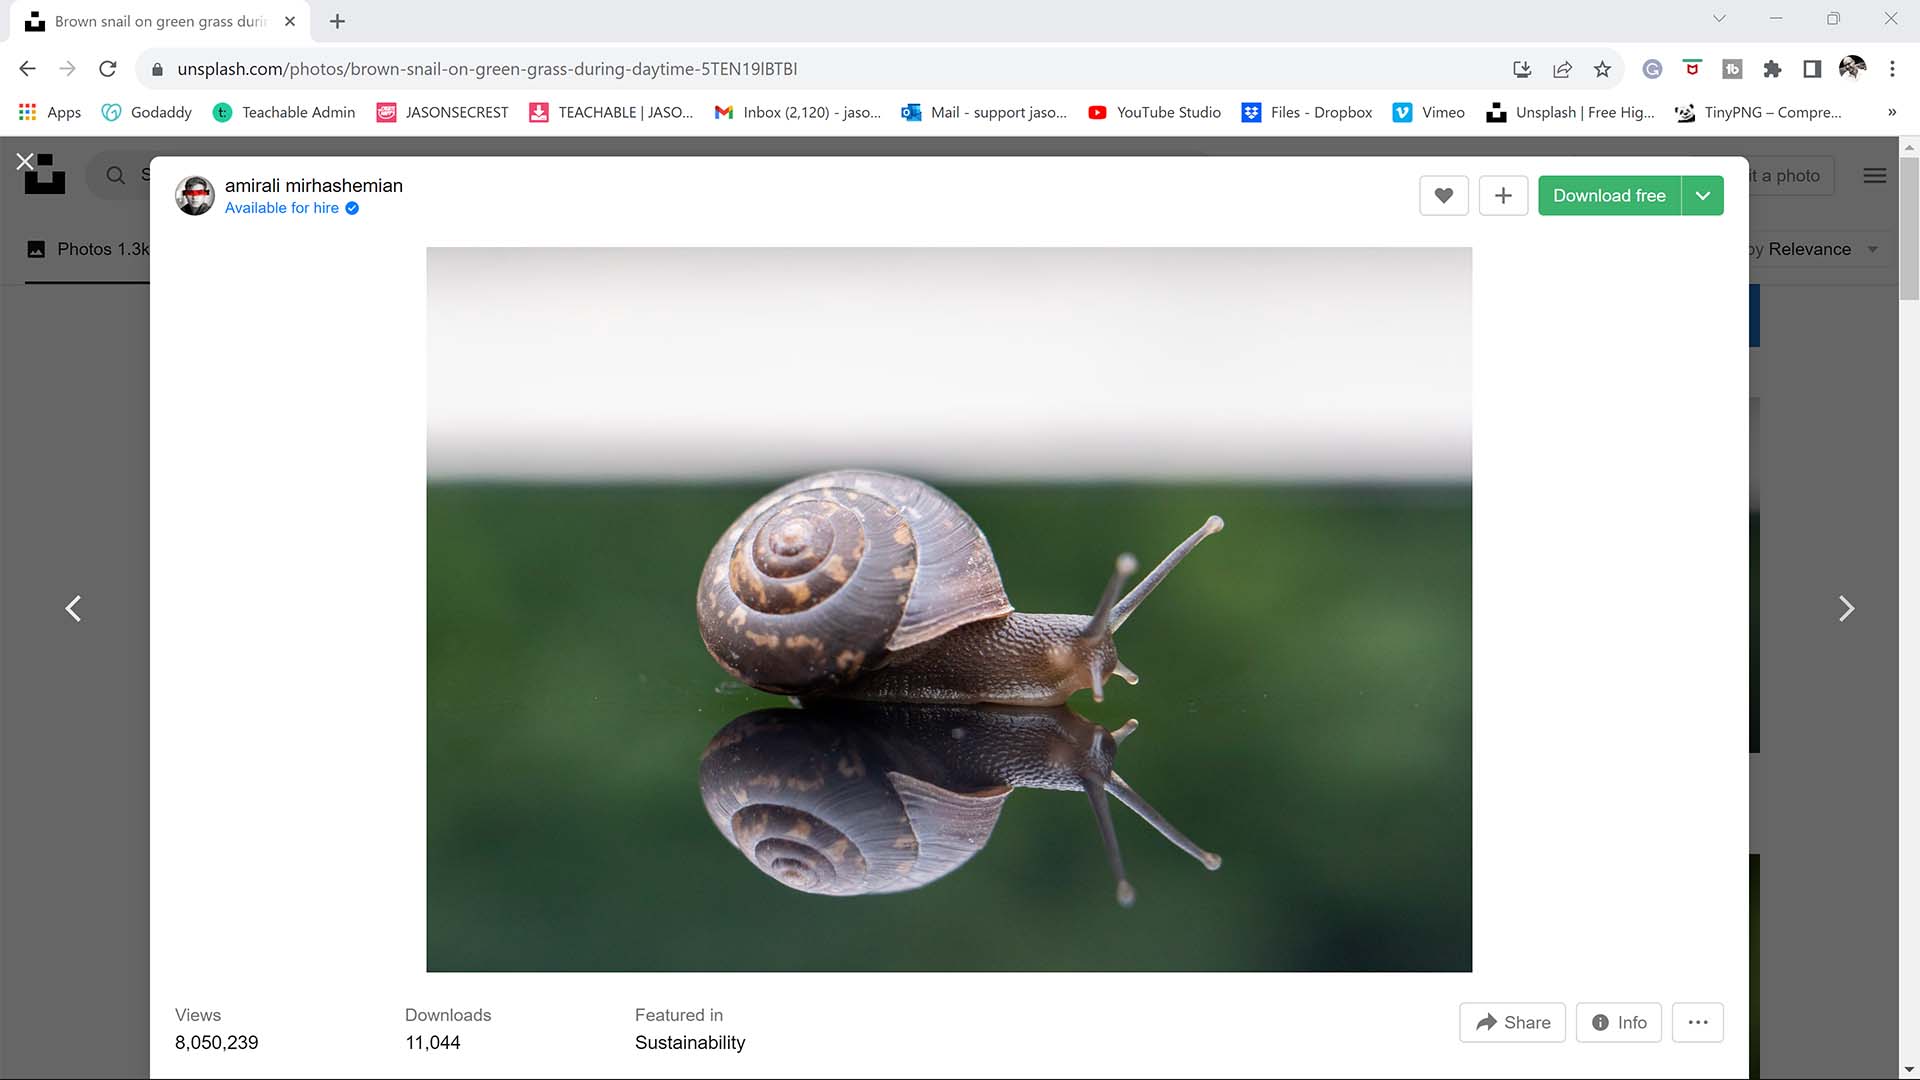Open the TinyPNG bookmark

click(1758, 112)
